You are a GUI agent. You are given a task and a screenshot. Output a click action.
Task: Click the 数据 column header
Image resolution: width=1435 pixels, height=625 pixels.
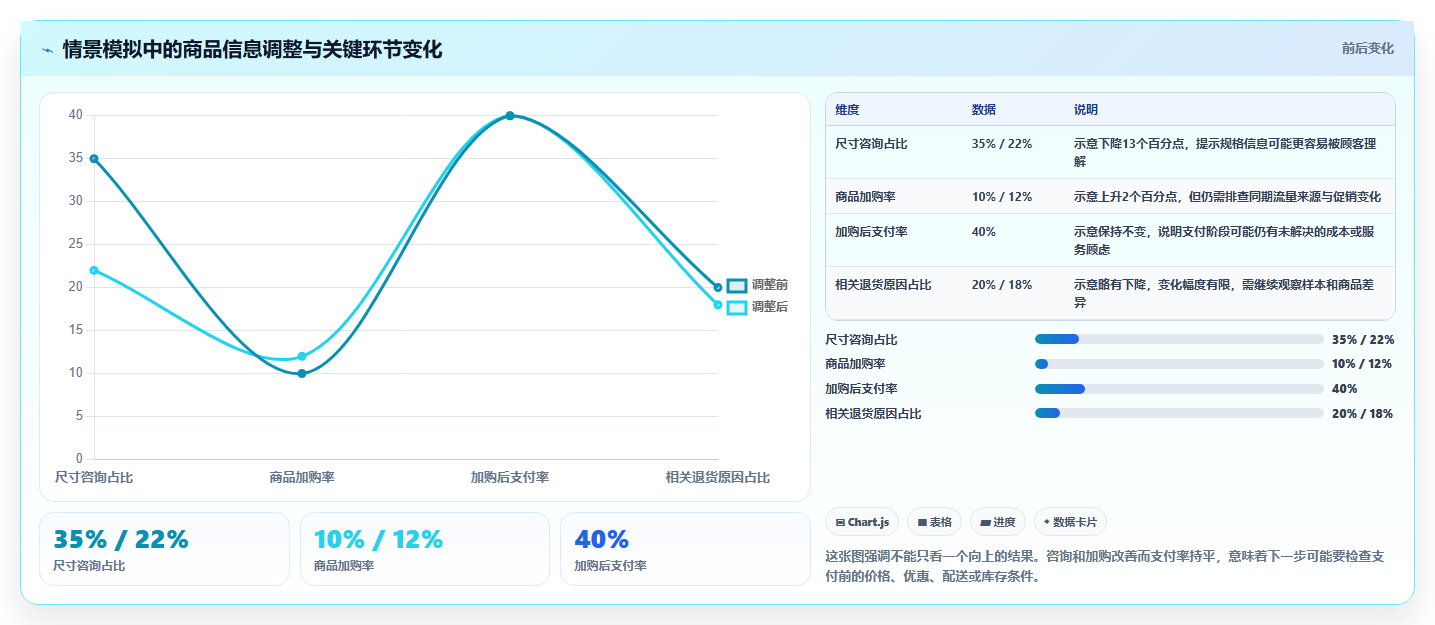(983, 110)
